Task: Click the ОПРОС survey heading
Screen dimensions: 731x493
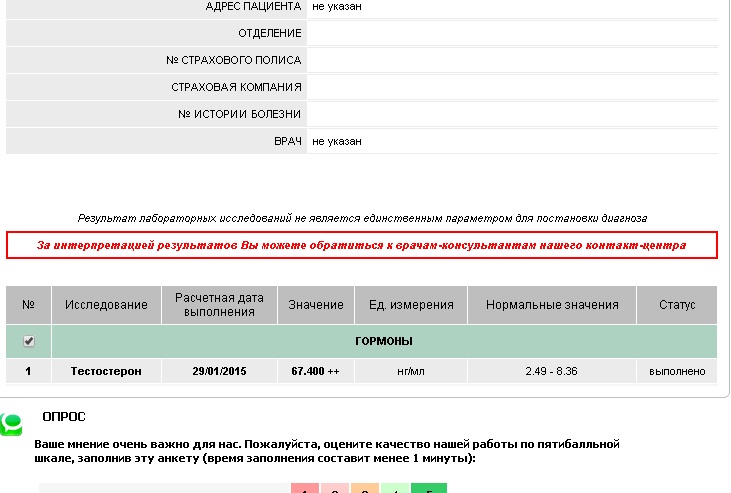Action: pyautogui.click(x=64, y=416)
